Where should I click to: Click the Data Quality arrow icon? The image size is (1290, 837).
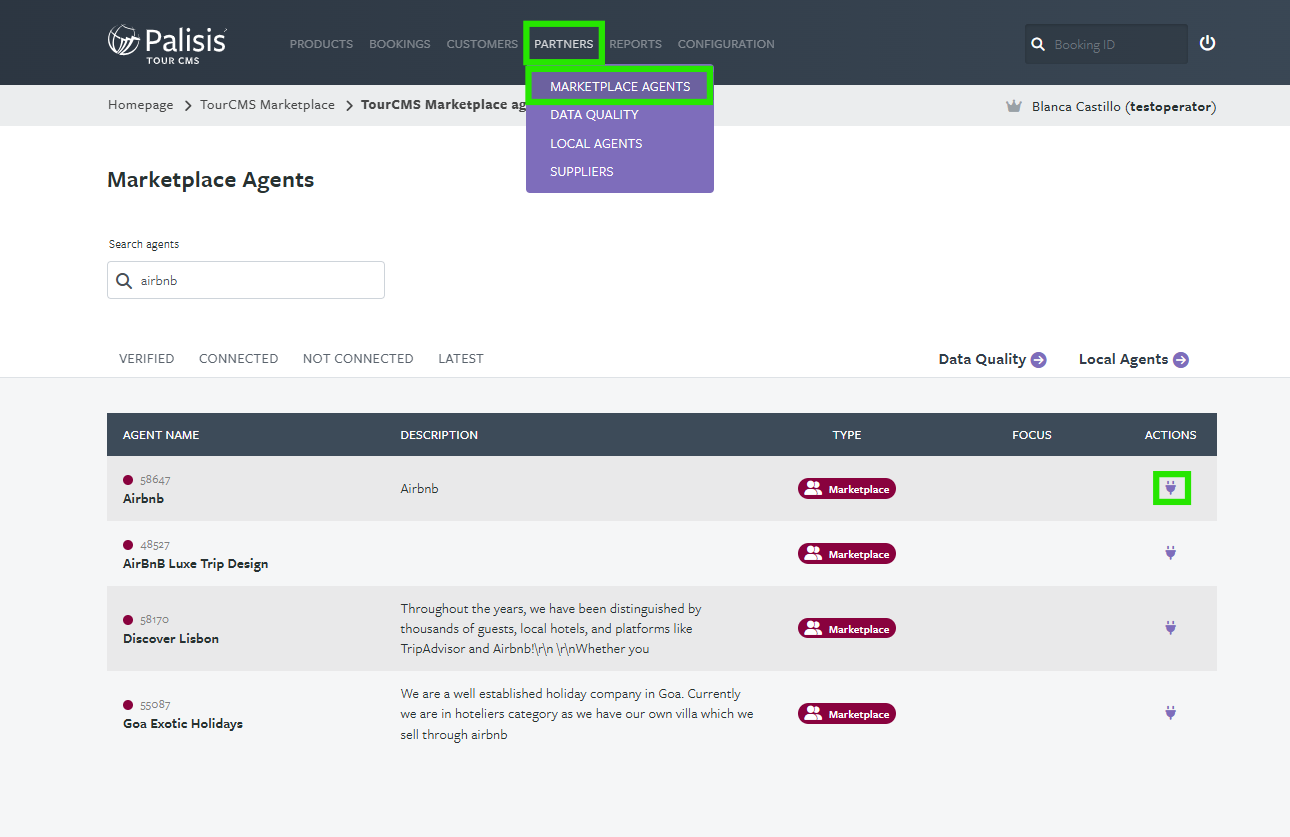[1039, 360]
